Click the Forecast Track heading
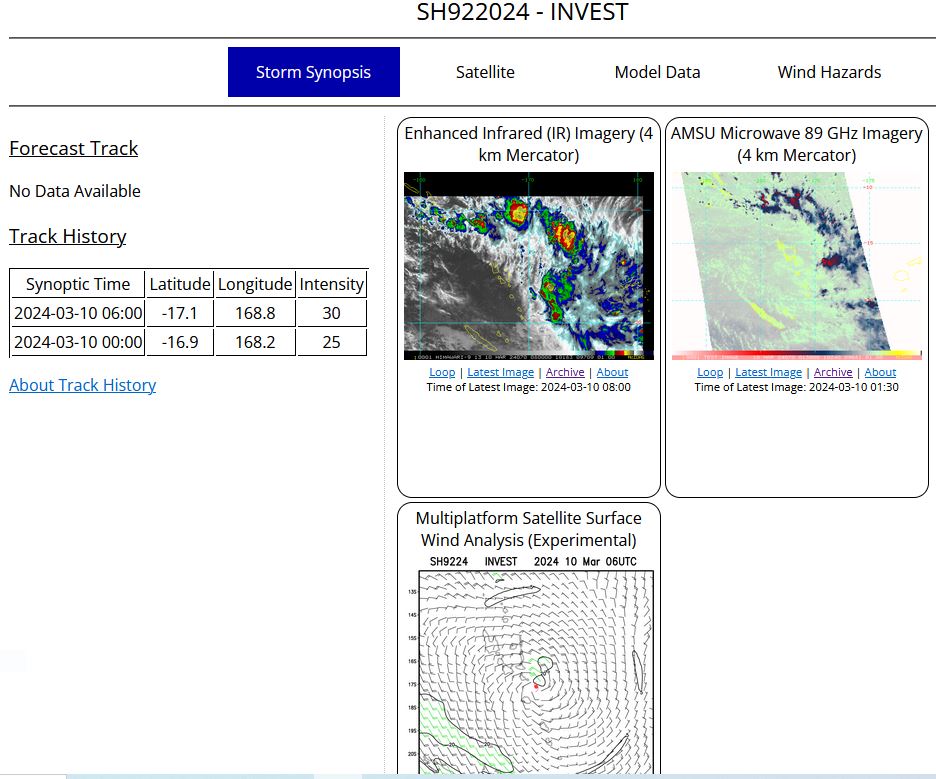 [x=73, y=148]
